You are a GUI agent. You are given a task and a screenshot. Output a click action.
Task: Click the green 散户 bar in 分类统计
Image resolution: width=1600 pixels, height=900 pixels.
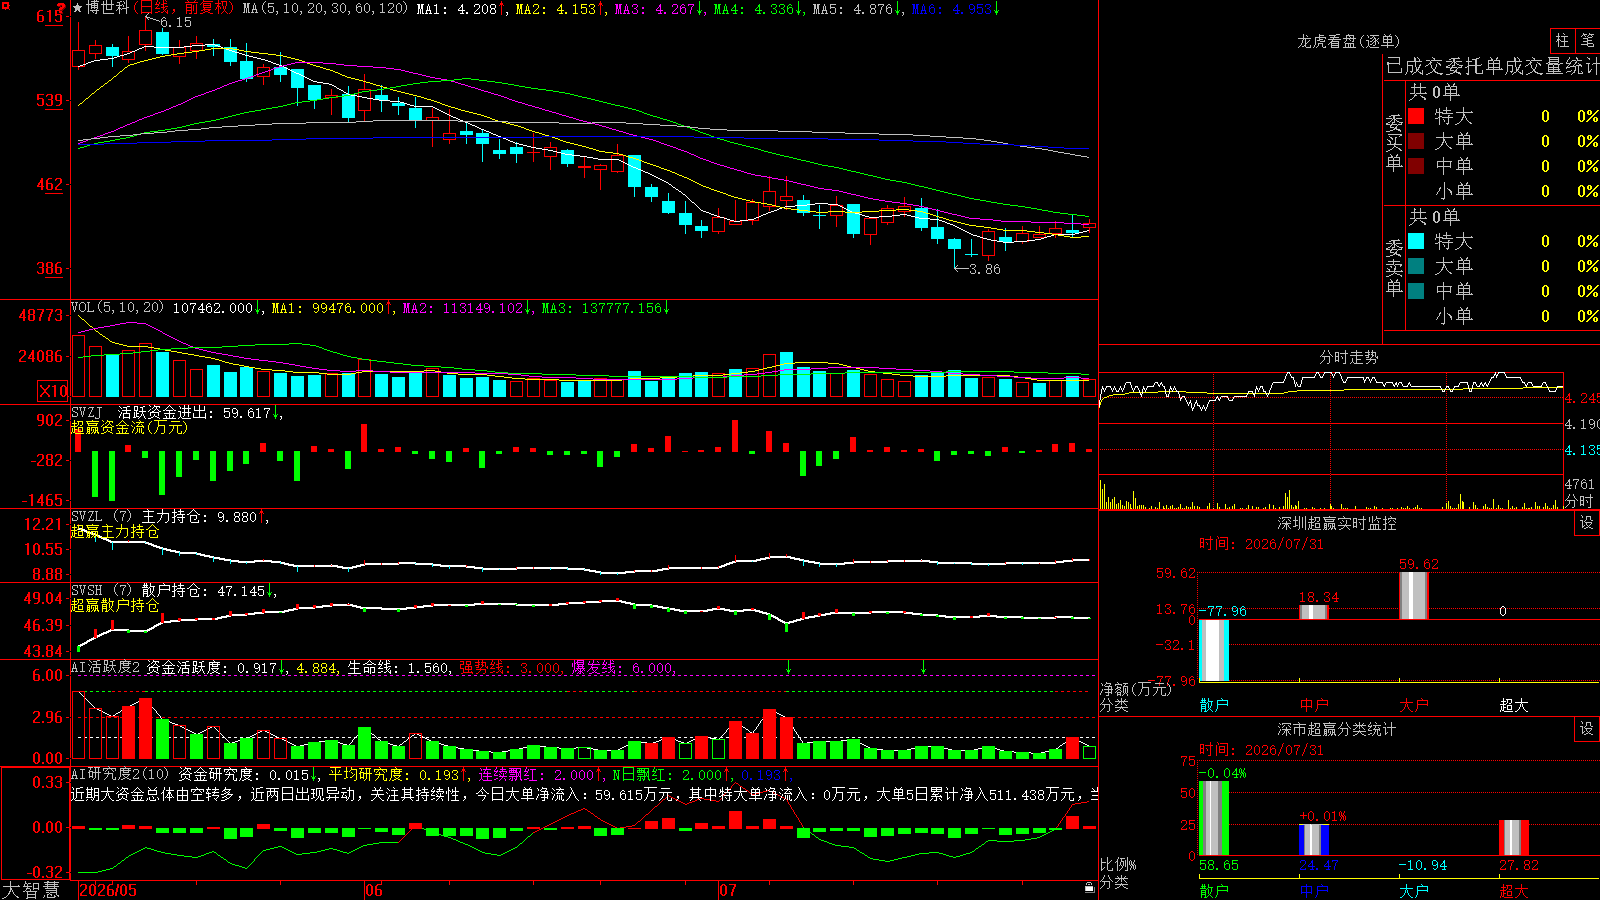(1214, 818)
